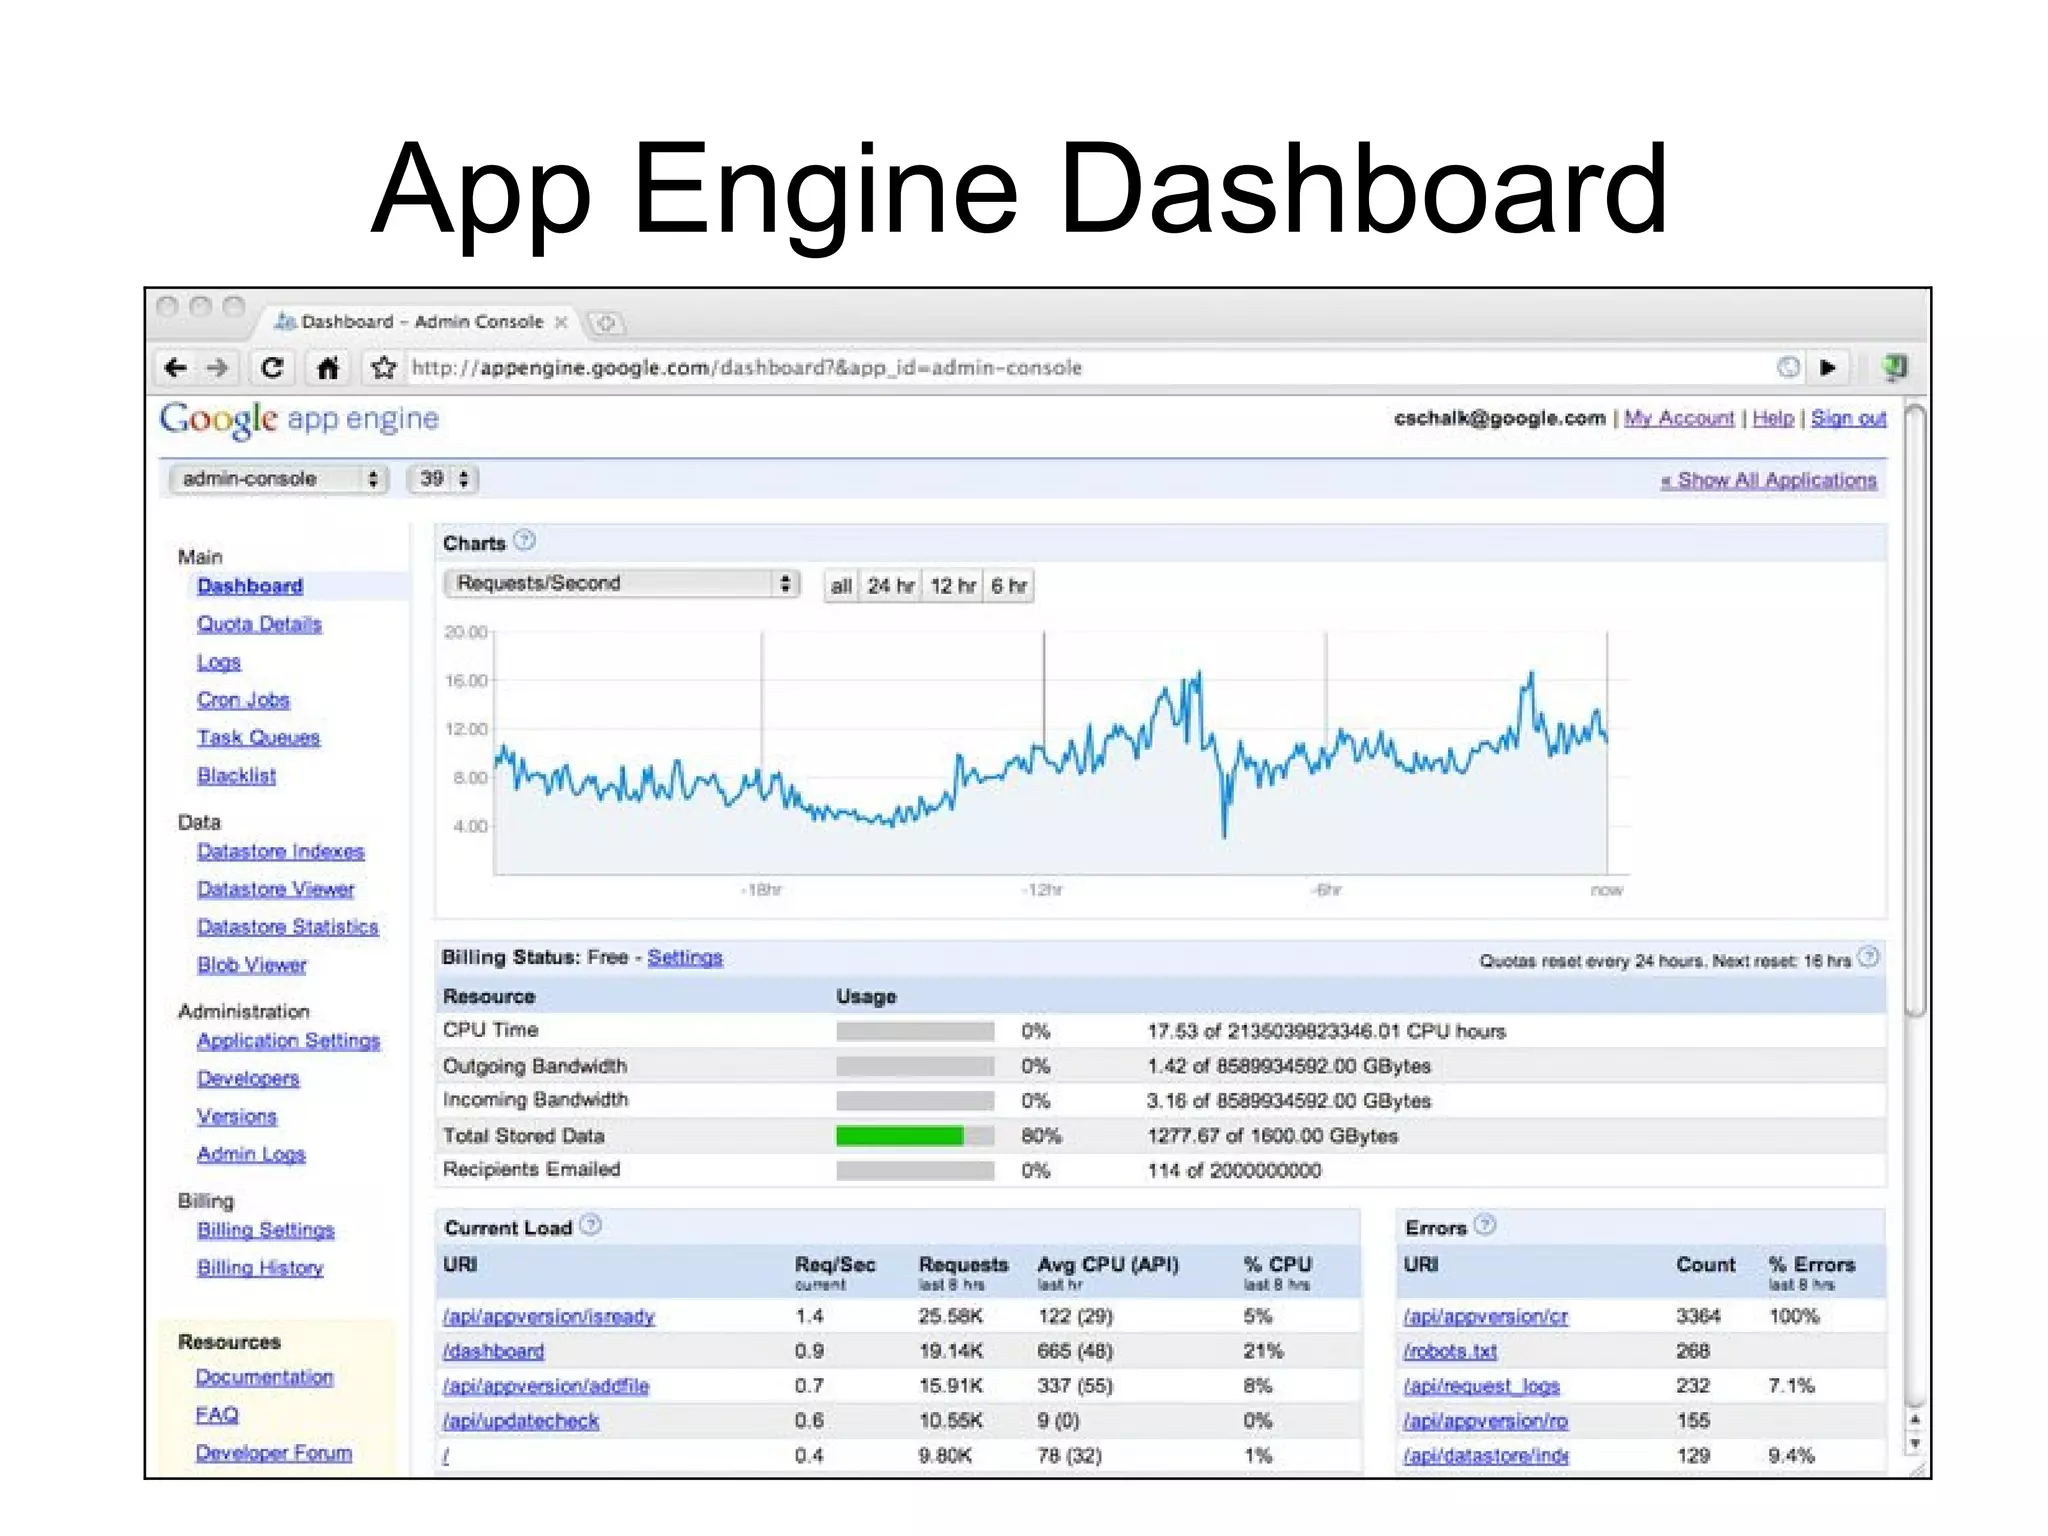Go to the browser home icon
This screenshot has height=1536, width=2048.
(x=328, y=368)
